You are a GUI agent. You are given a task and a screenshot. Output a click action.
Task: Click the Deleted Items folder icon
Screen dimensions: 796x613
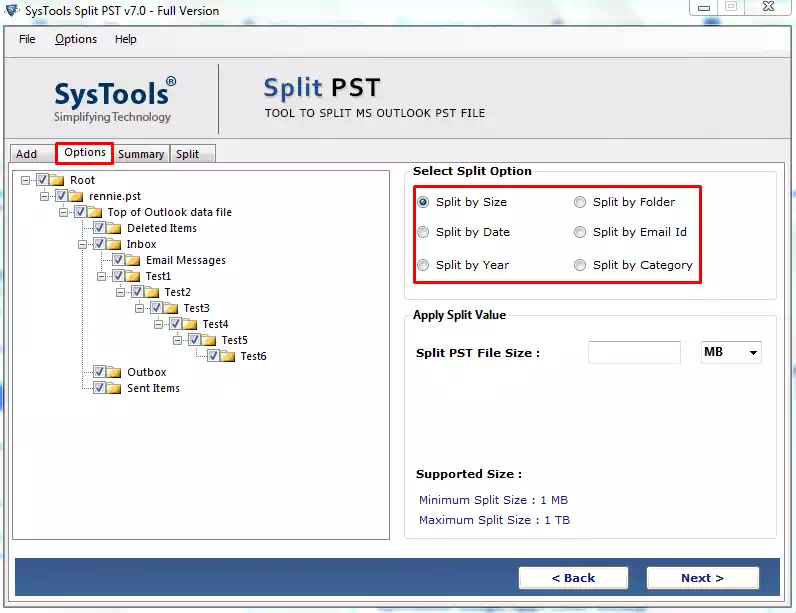[114, 228]
